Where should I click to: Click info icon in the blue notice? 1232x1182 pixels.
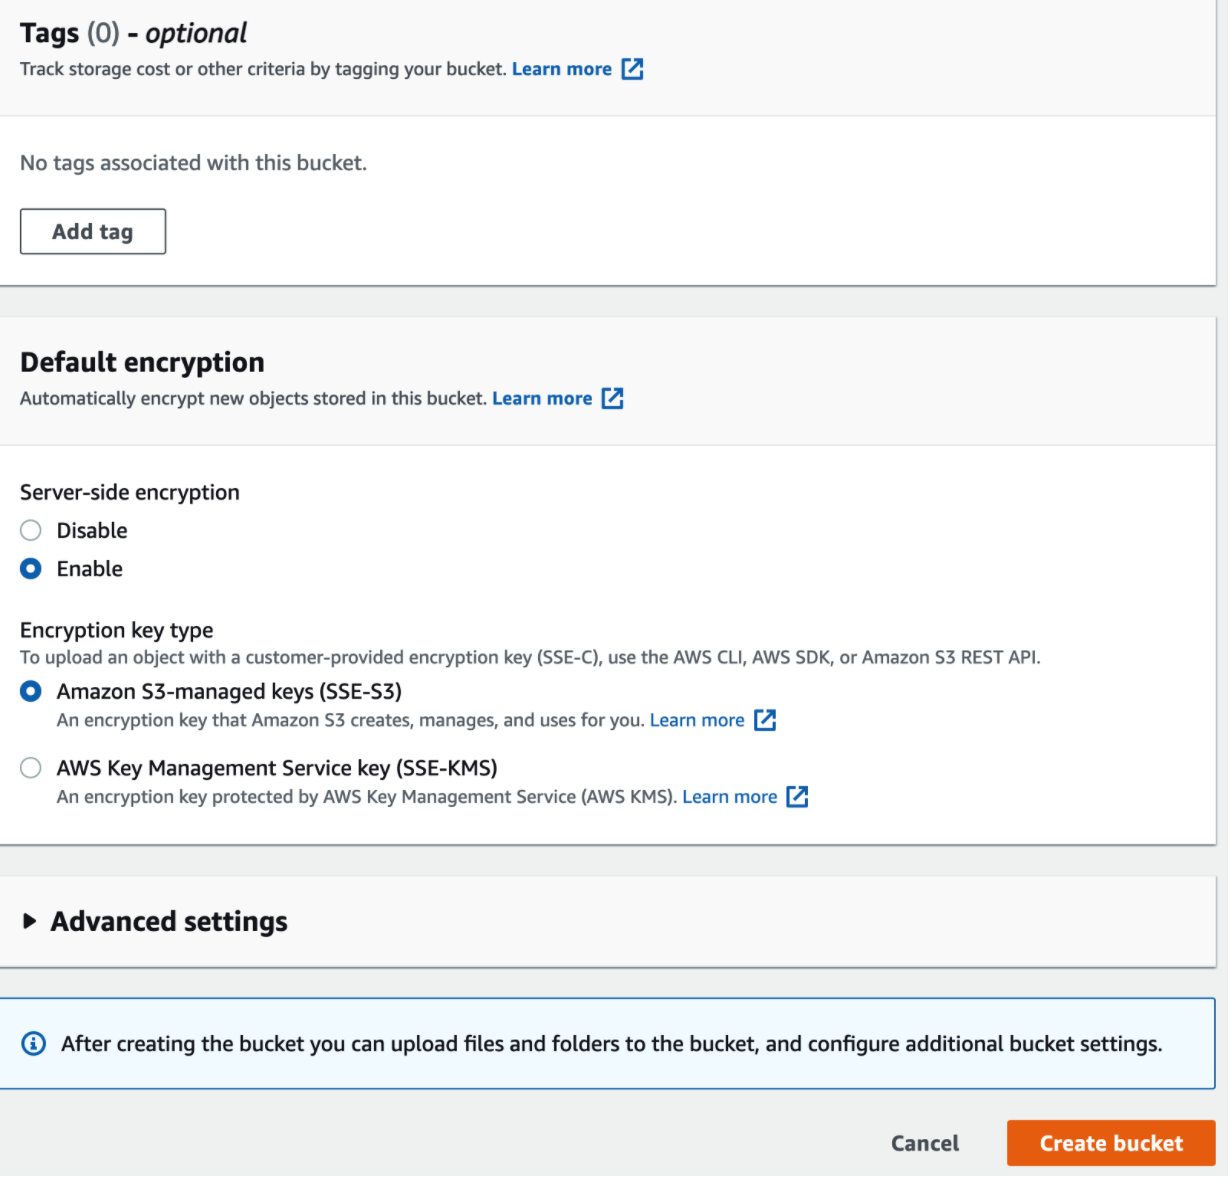click(34, 1044)
